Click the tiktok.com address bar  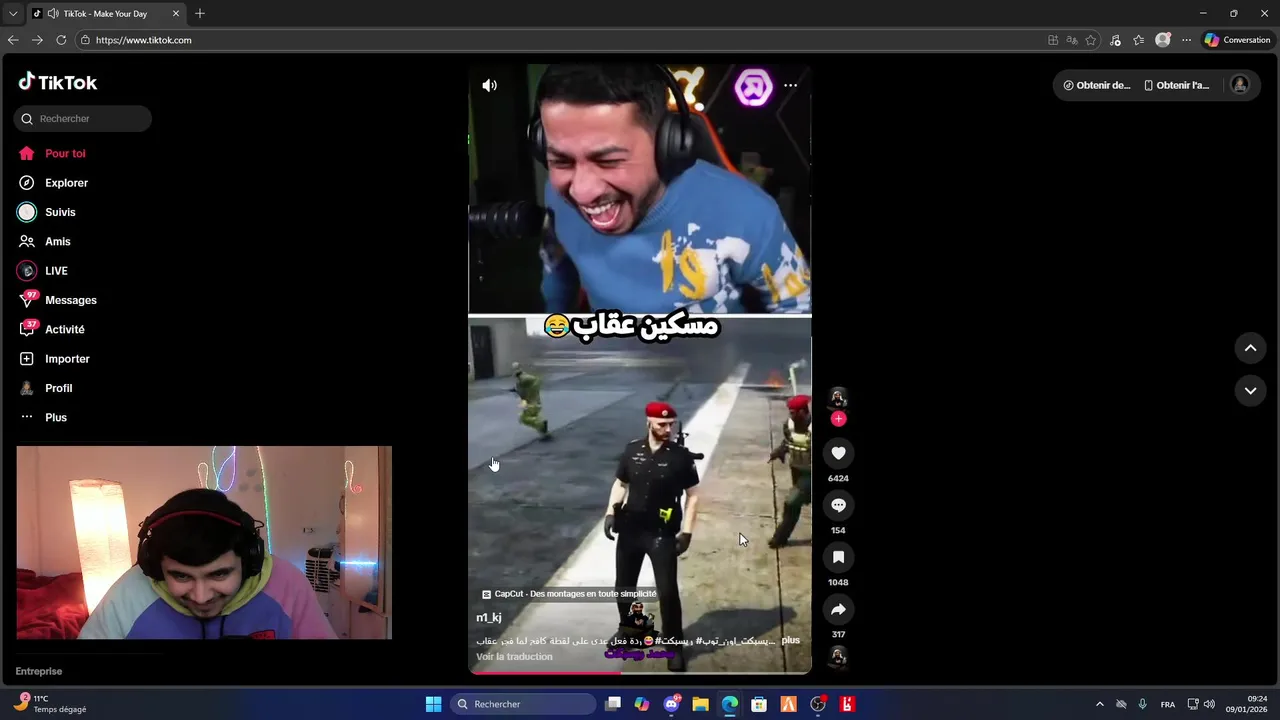(x=560, y=40)
